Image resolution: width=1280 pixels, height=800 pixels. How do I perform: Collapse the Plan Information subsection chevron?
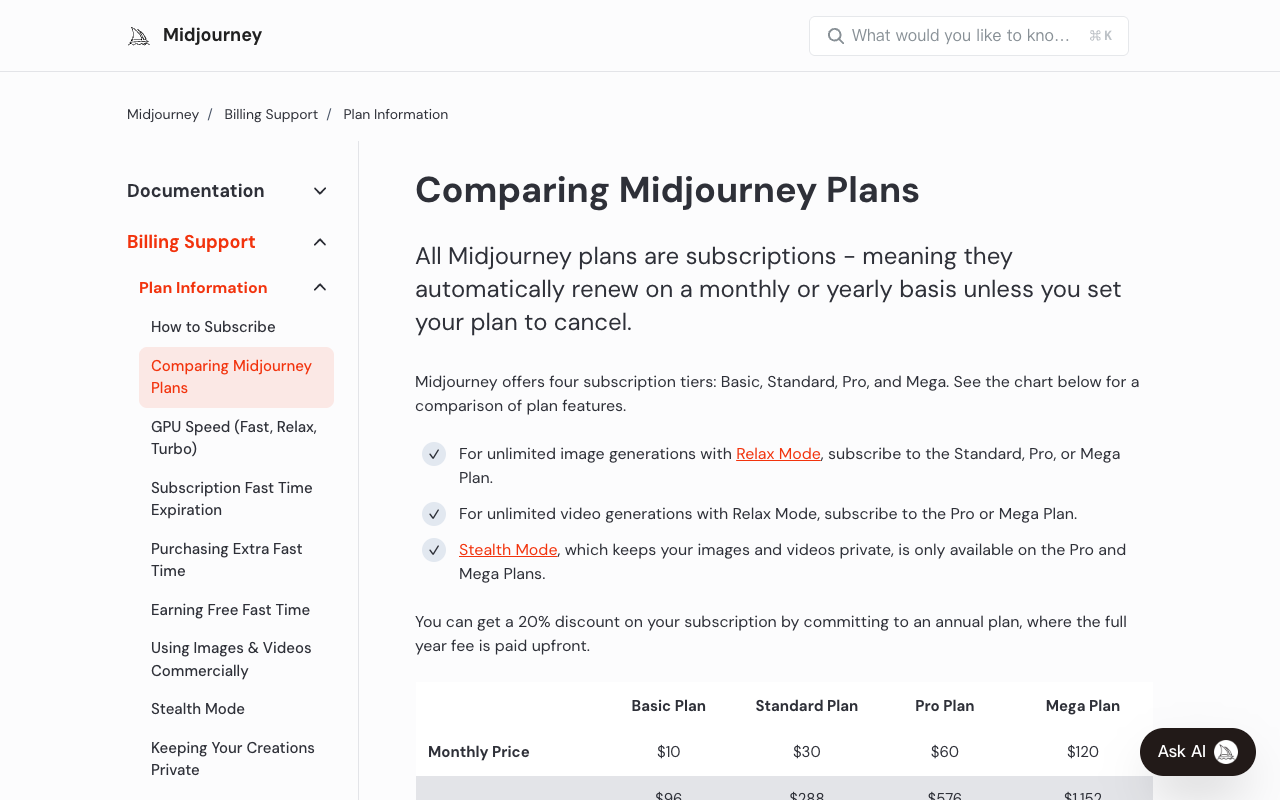tap(320, 288)
